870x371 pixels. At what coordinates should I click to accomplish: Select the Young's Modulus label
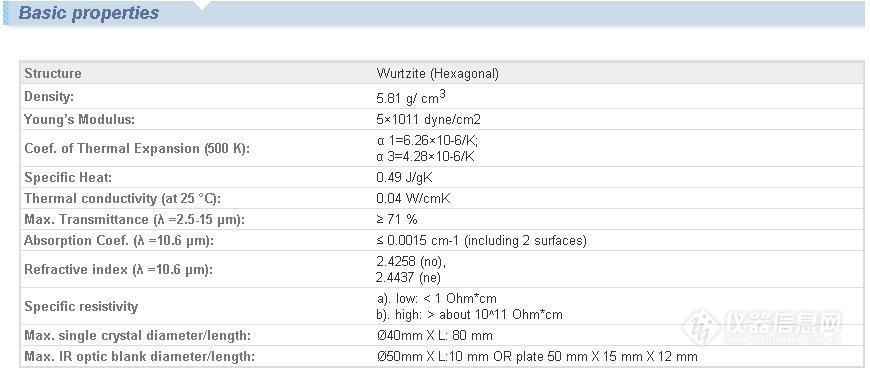pos(79,120)
